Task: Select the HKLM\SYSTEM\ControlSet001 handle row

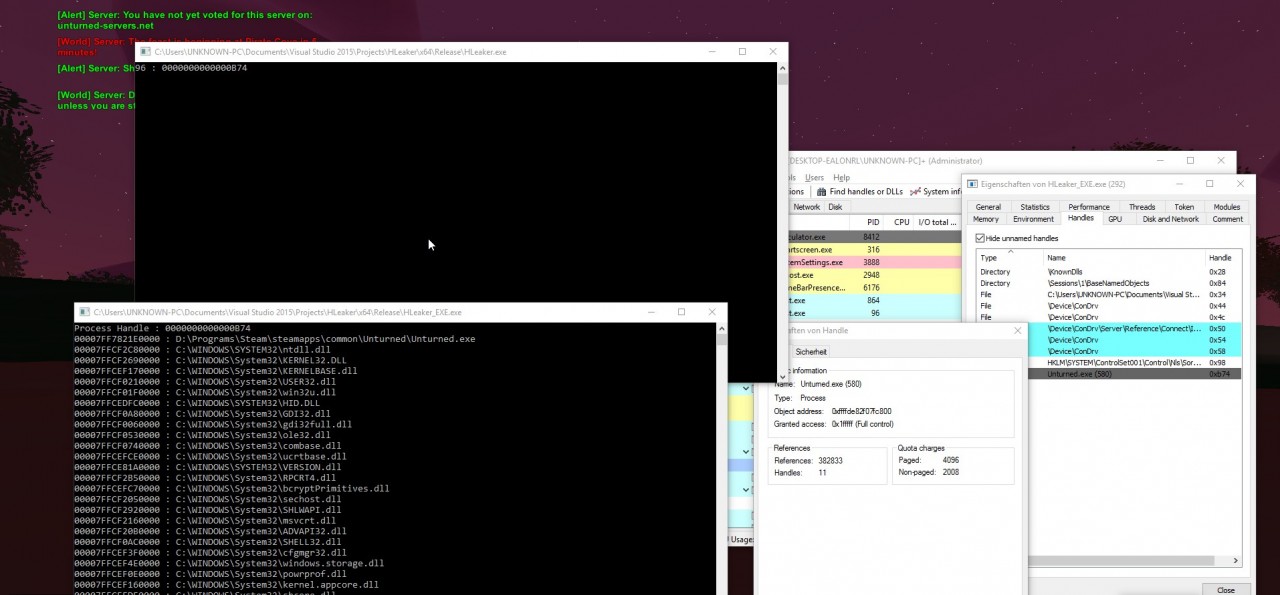Action: pyautogui.click(x=1134, y=363)
